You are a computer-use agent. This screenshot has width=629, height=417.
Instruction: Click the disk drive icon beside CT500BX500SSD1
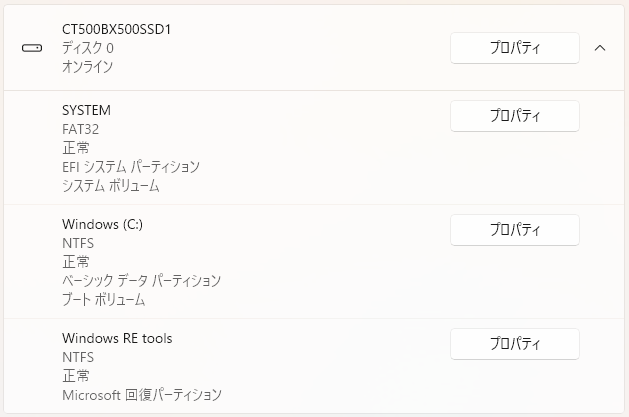point(32,48)
